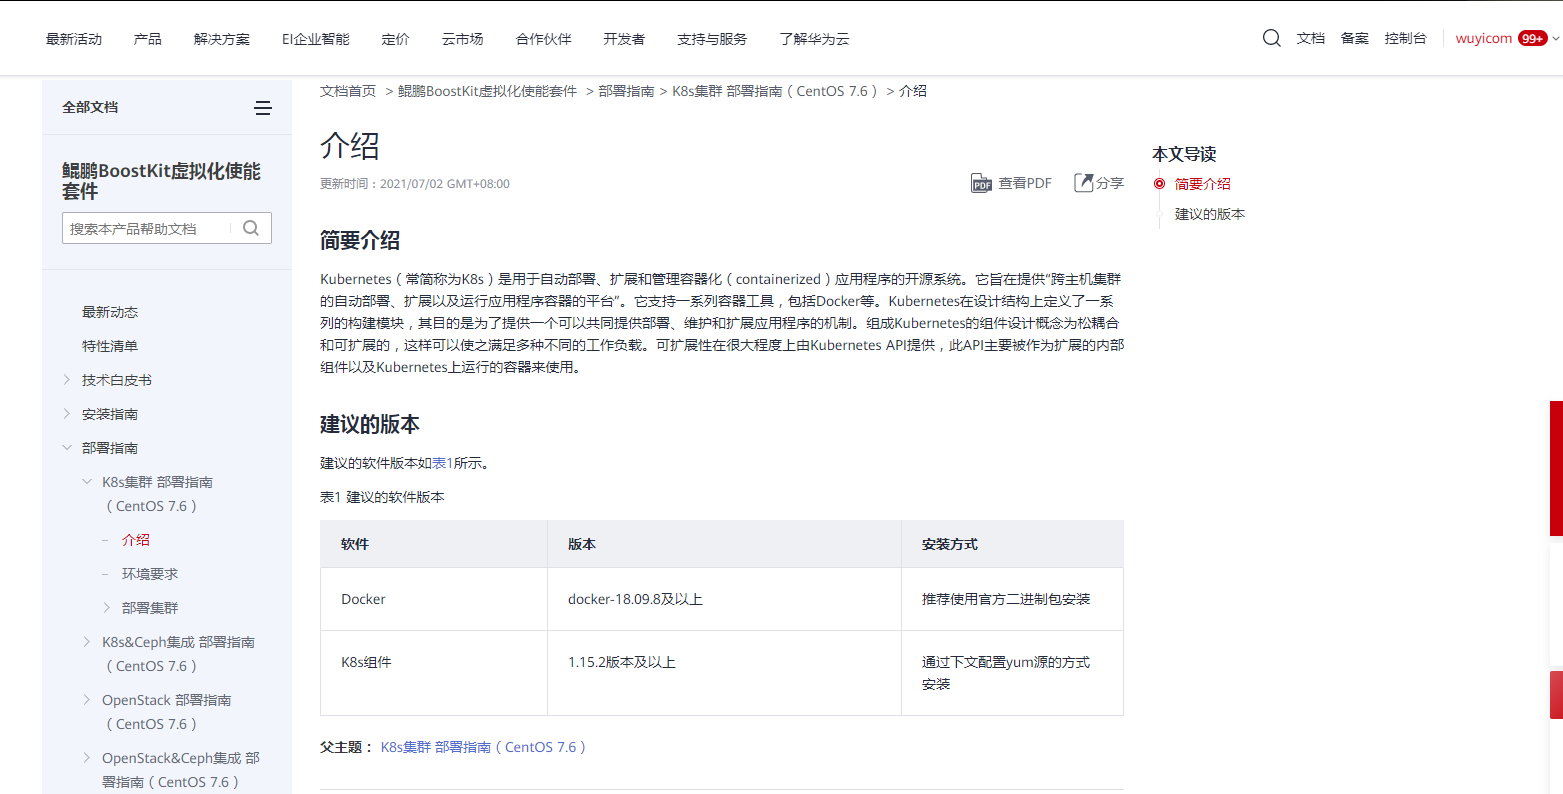Click the magnifier icon in the doc search box
Screen dimensions: 1563x794
click(251, 228)
